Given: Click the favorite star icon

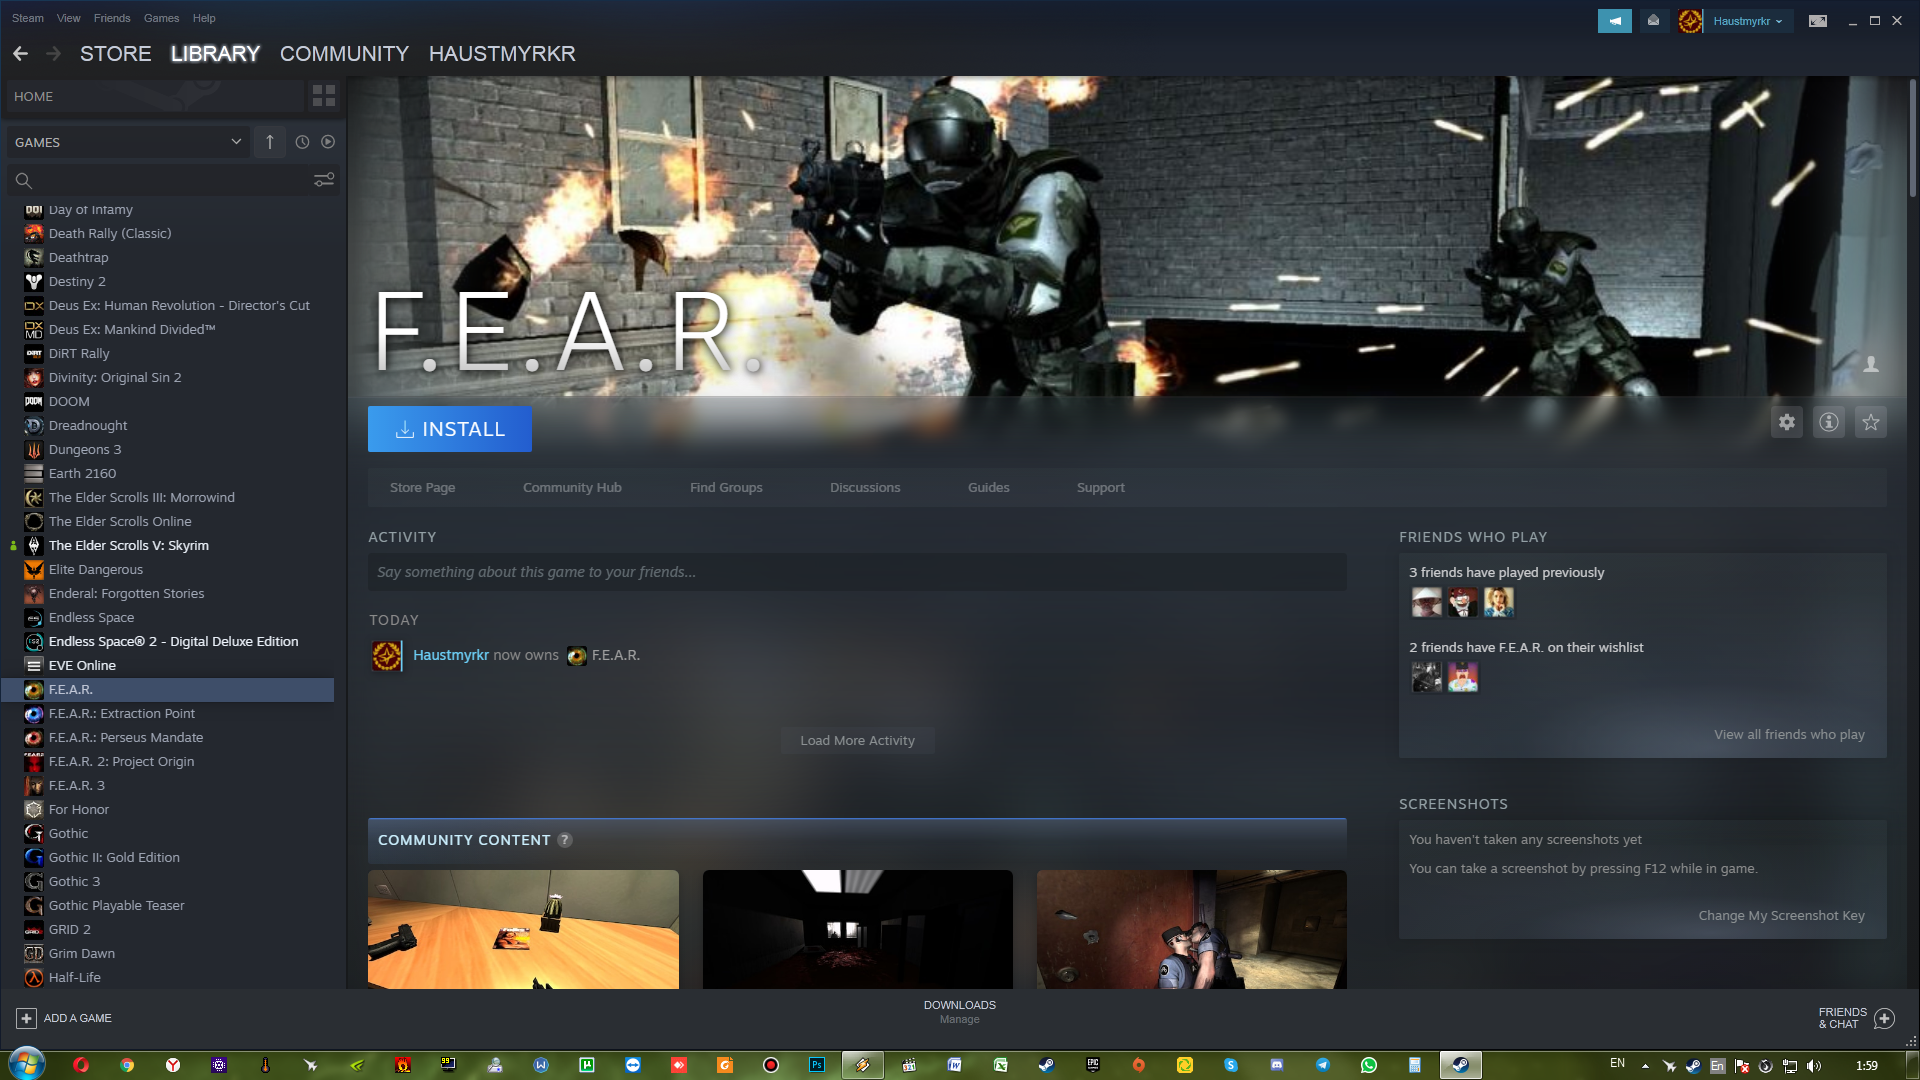Looking at the screenshot, I should [1871, 423].
